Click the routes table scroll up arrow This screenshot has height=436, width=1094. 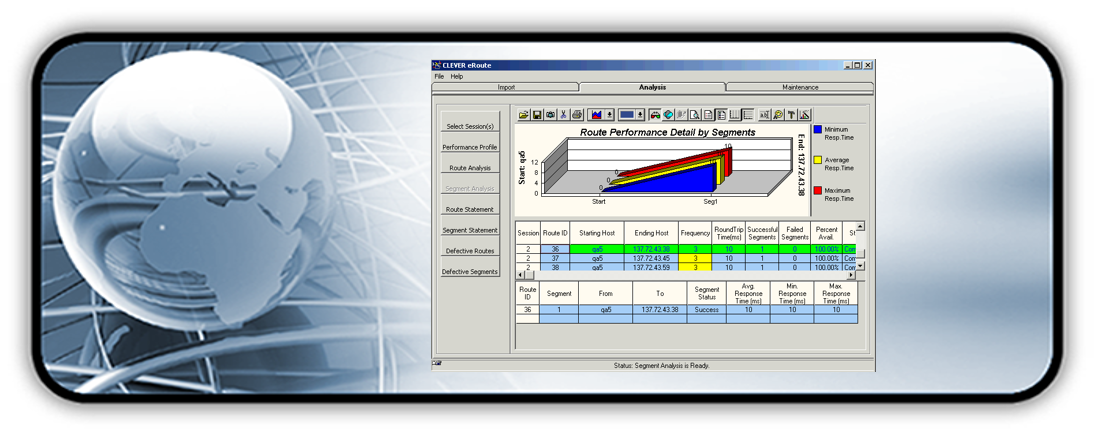(x=860, y=226)
